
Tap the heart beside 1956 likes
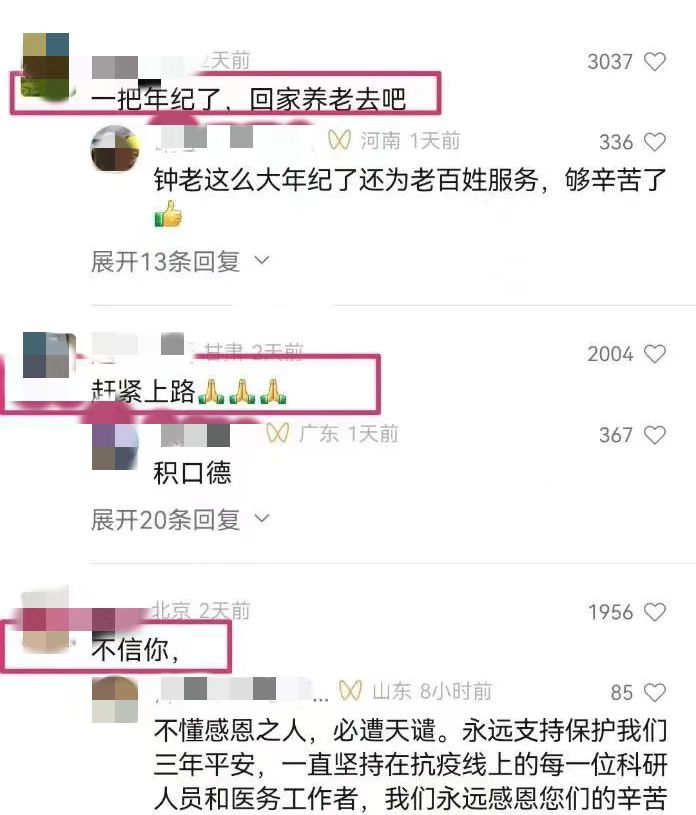pos(654,612)
